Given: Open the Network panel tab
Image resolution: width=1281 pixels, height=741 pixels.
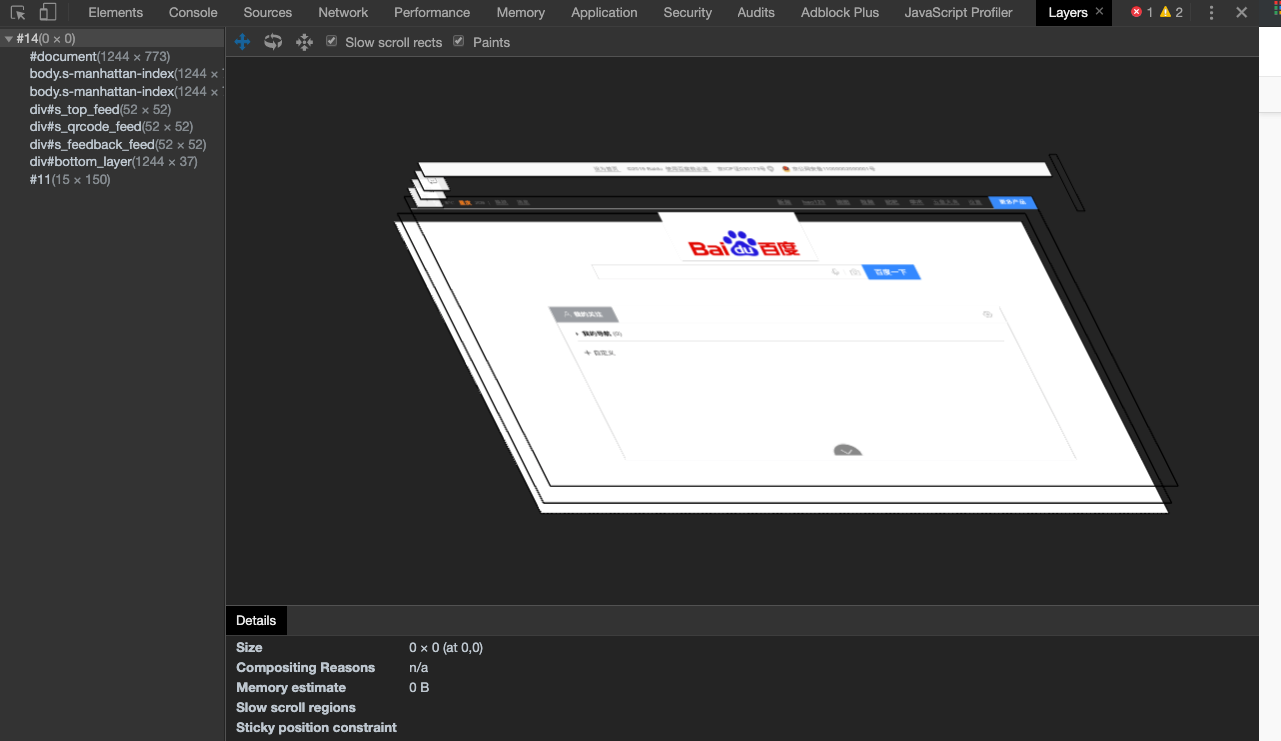Looking at the screenshot, I should click(x=343, y=13).
